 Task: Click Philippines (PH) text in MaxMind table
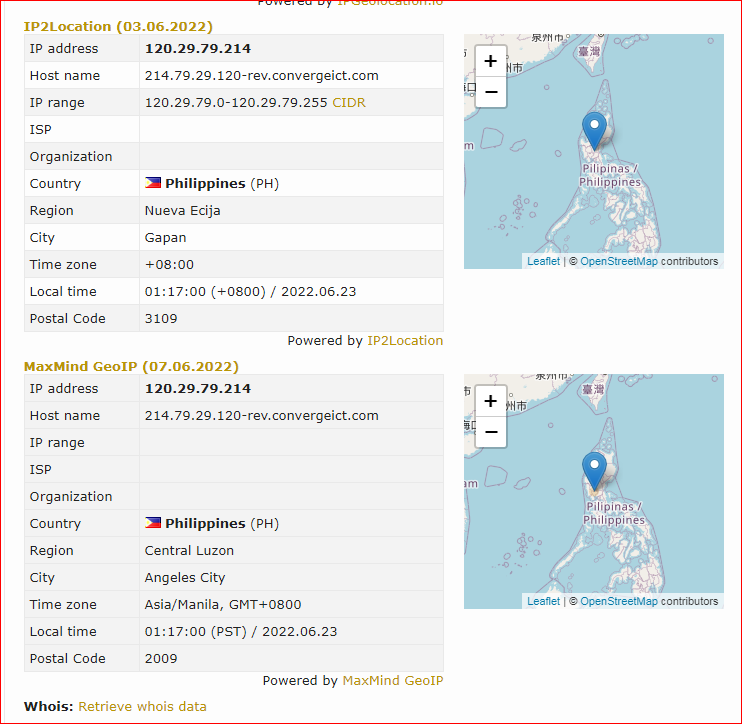[x=222, y=523]
